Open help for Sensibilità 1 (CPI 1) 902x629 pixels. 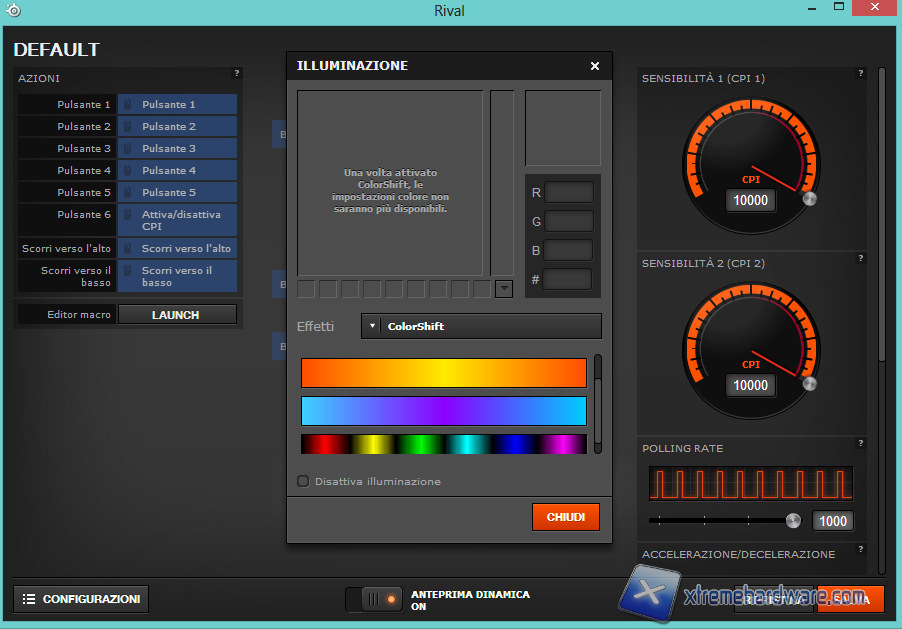pyautogui.click(x=860, y=73)
